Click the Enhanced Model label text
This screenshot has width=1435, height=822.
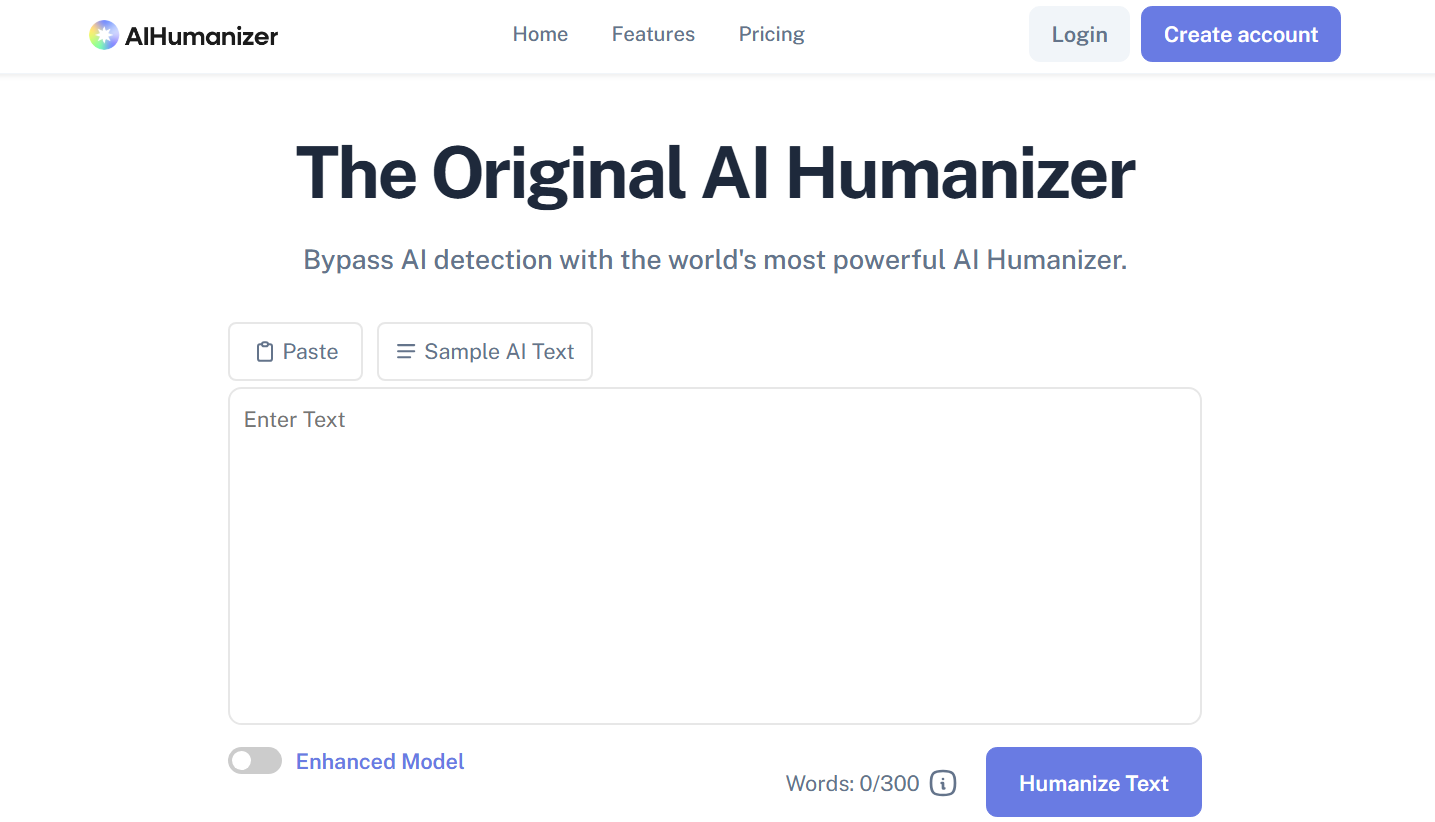(379, 761)
